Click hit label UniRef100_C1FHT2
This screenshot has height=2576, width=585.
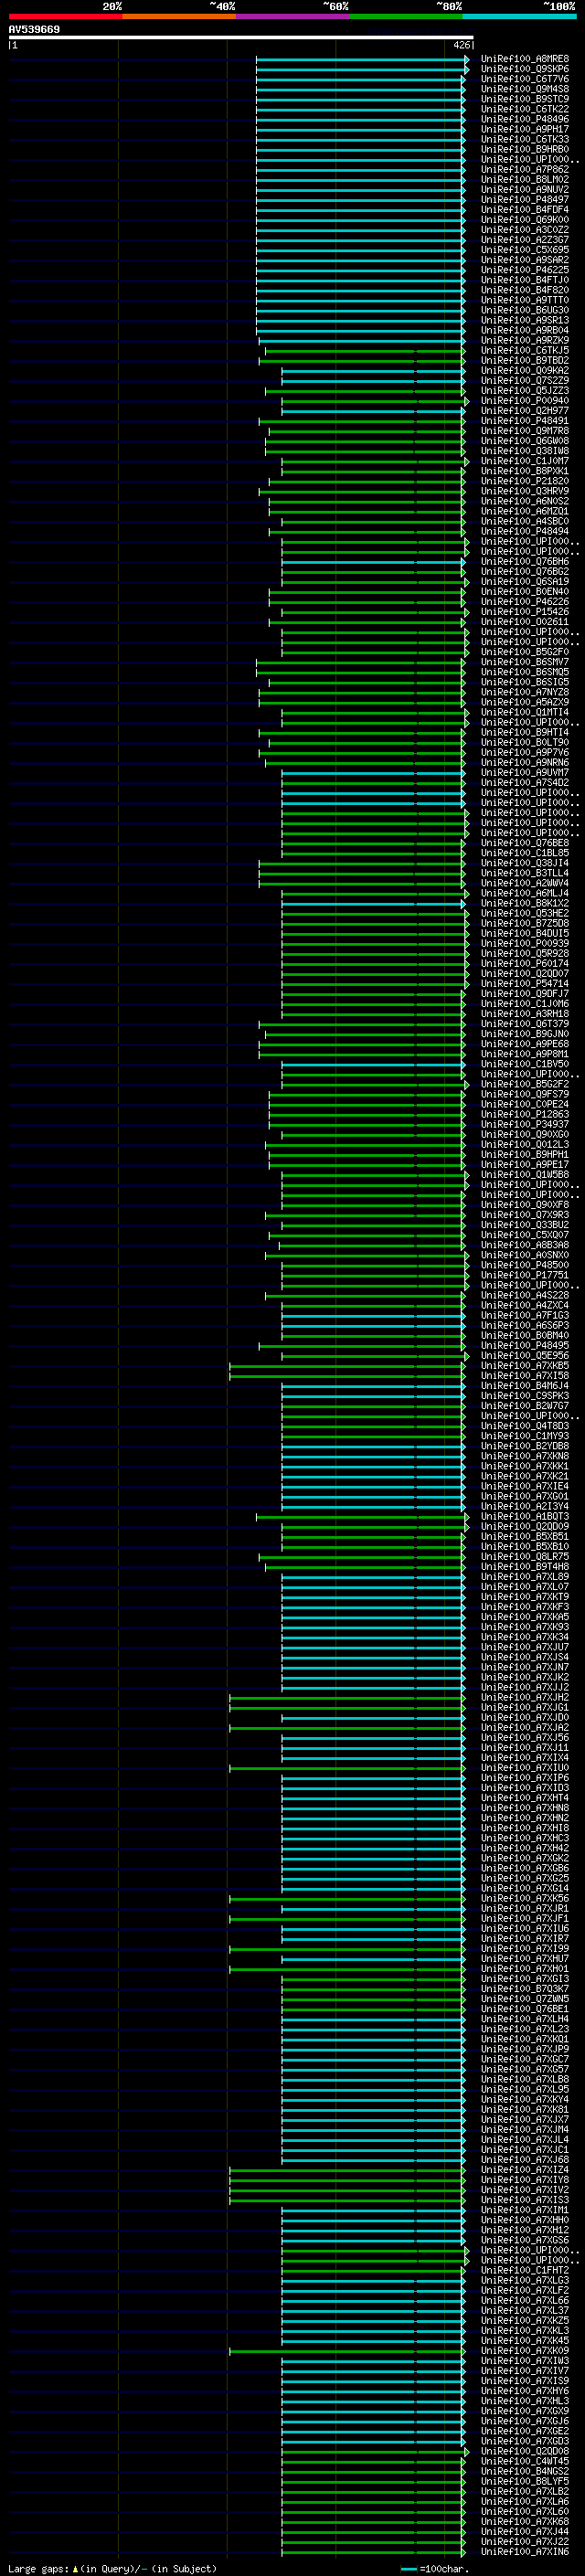click(x=525, y=2271)
